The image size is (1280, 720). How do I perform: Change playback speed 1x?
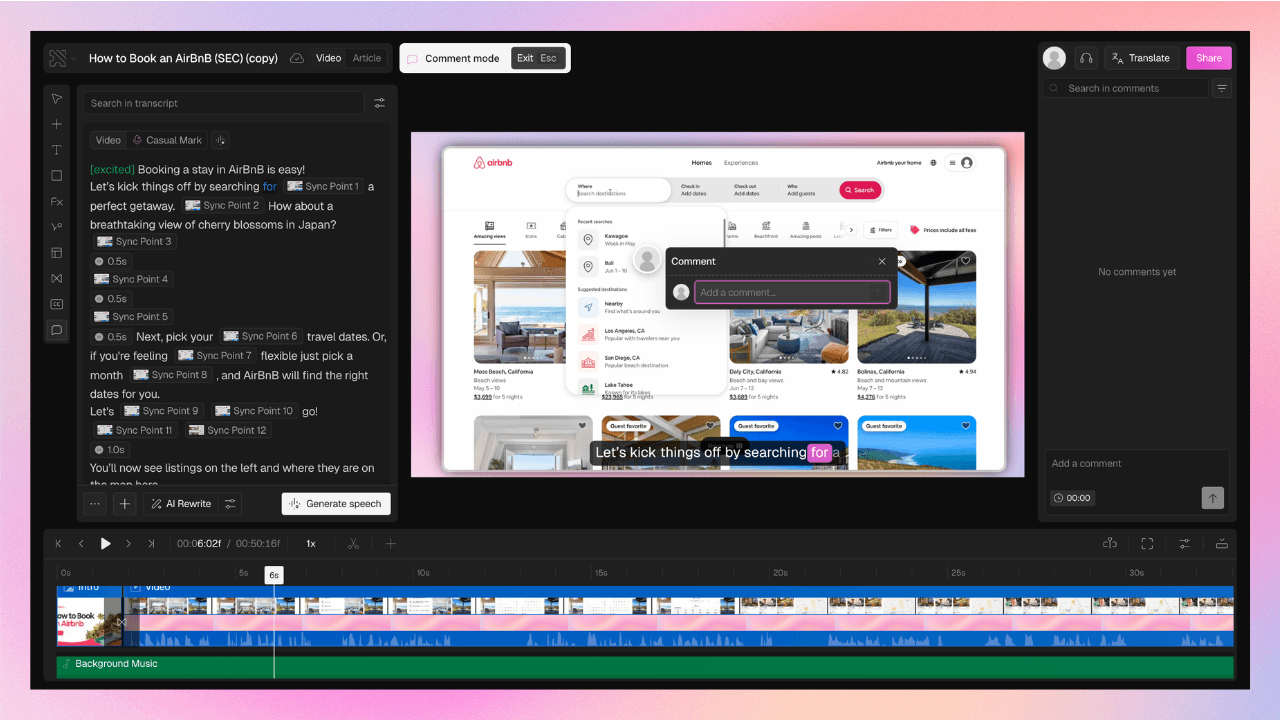(311, 544)
